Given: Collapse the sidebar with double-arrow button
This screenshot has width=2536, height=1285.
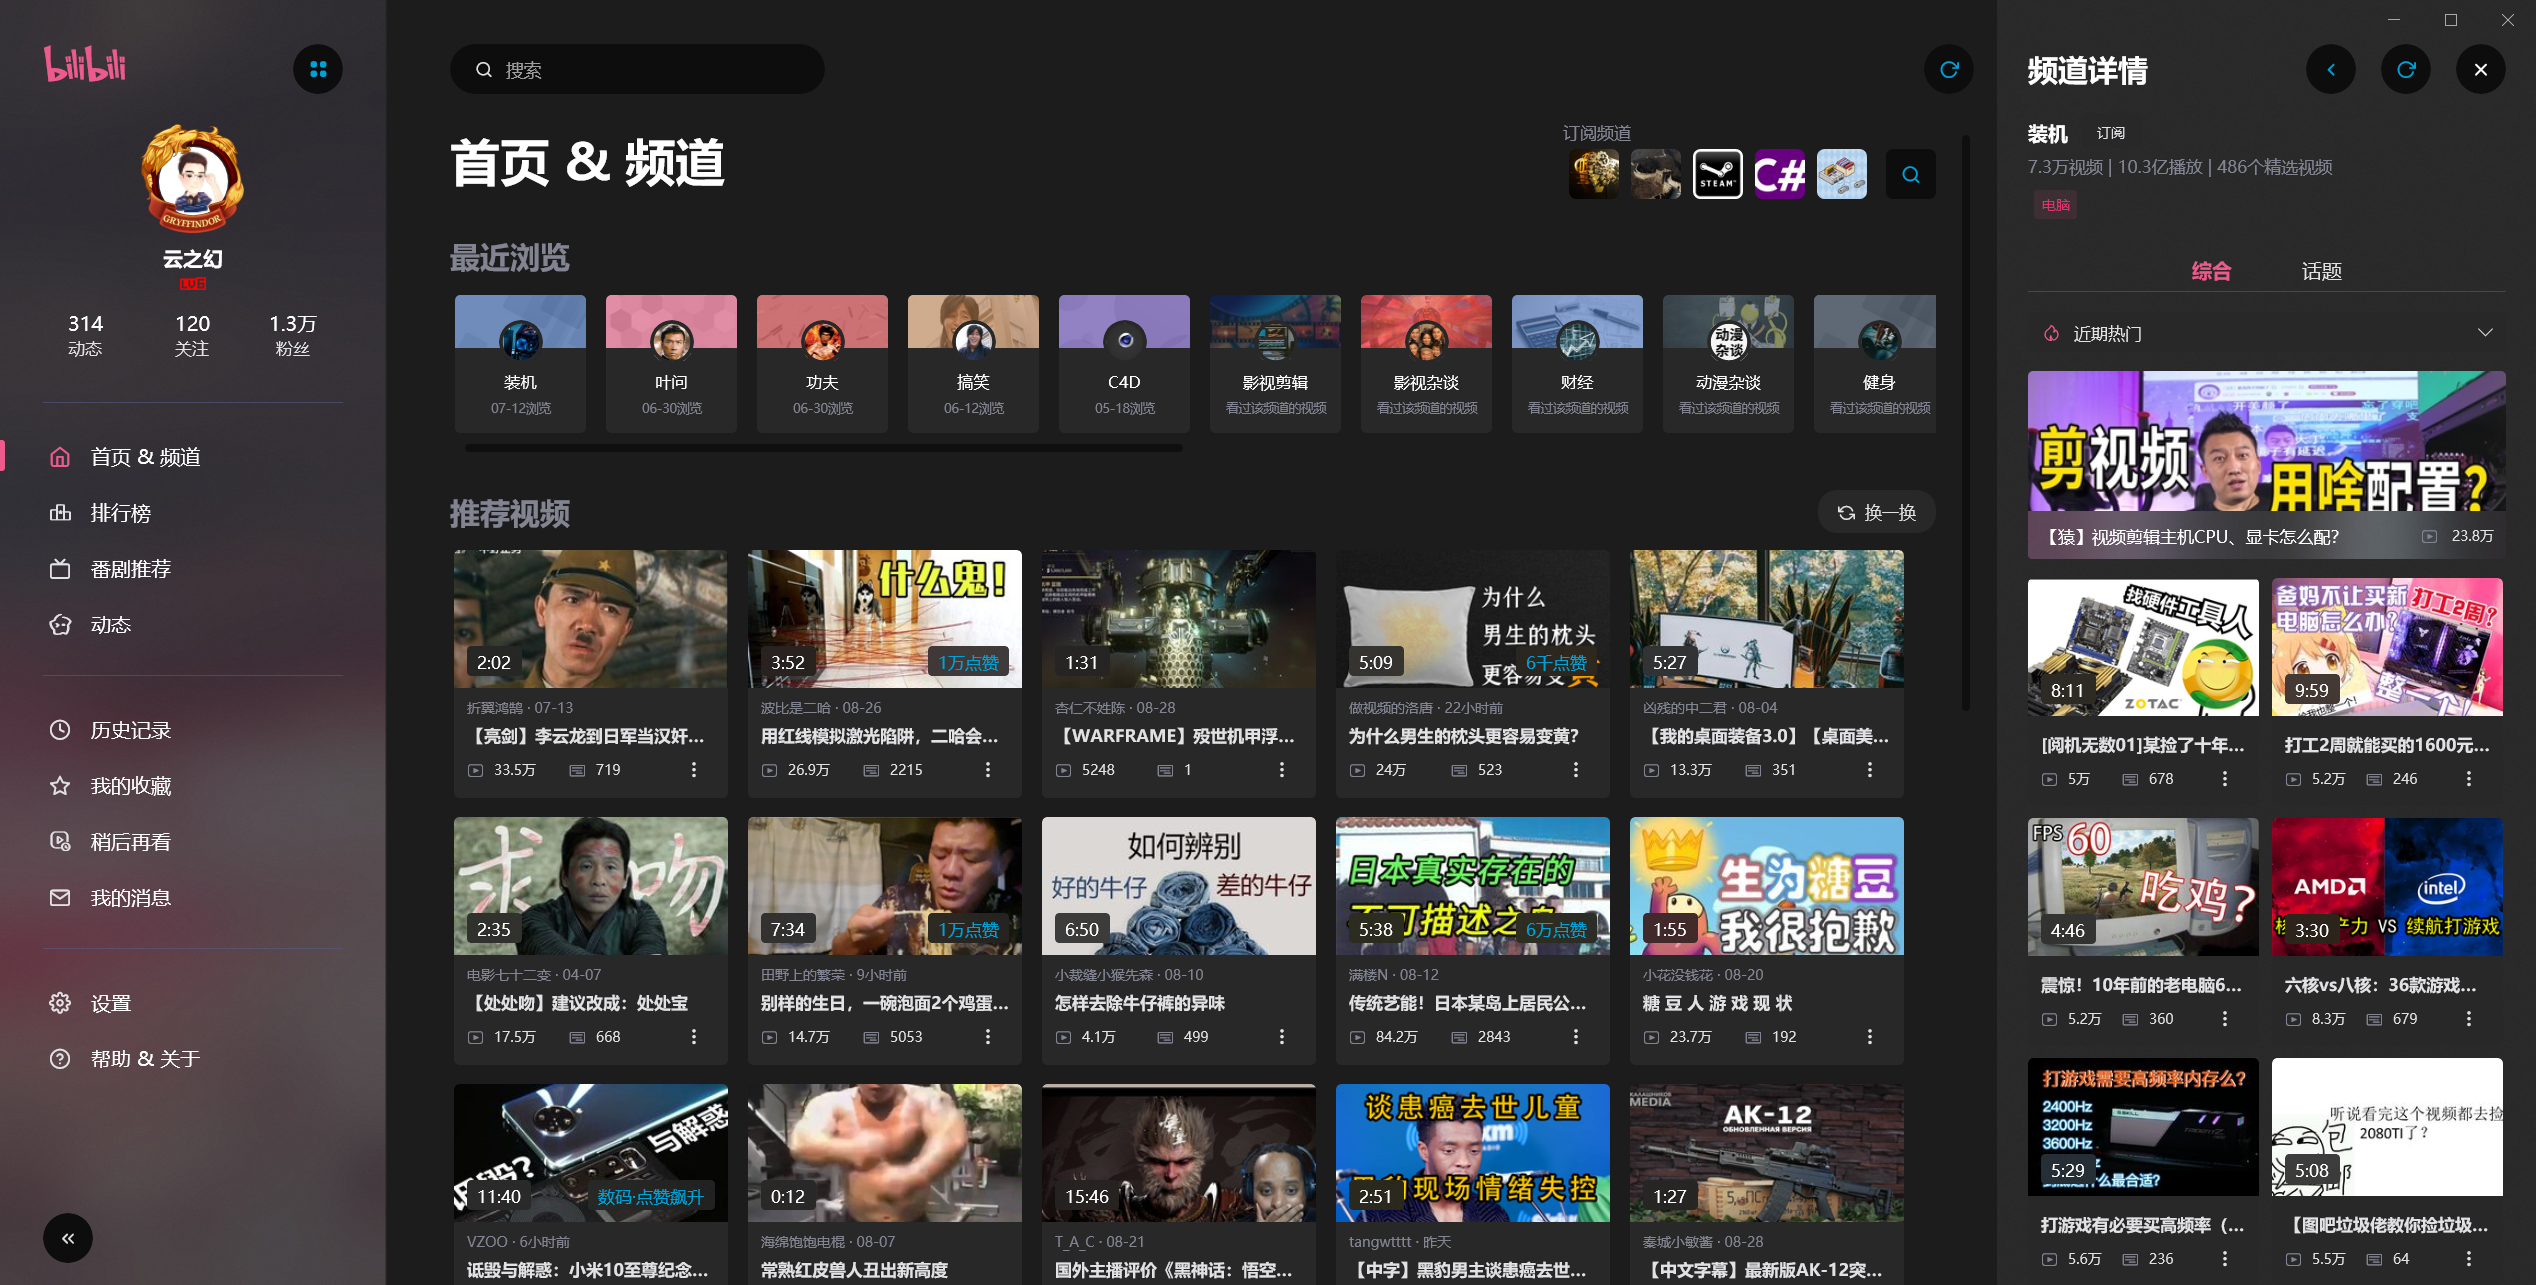Looking at the screenshot, I should click(68, 1238).
